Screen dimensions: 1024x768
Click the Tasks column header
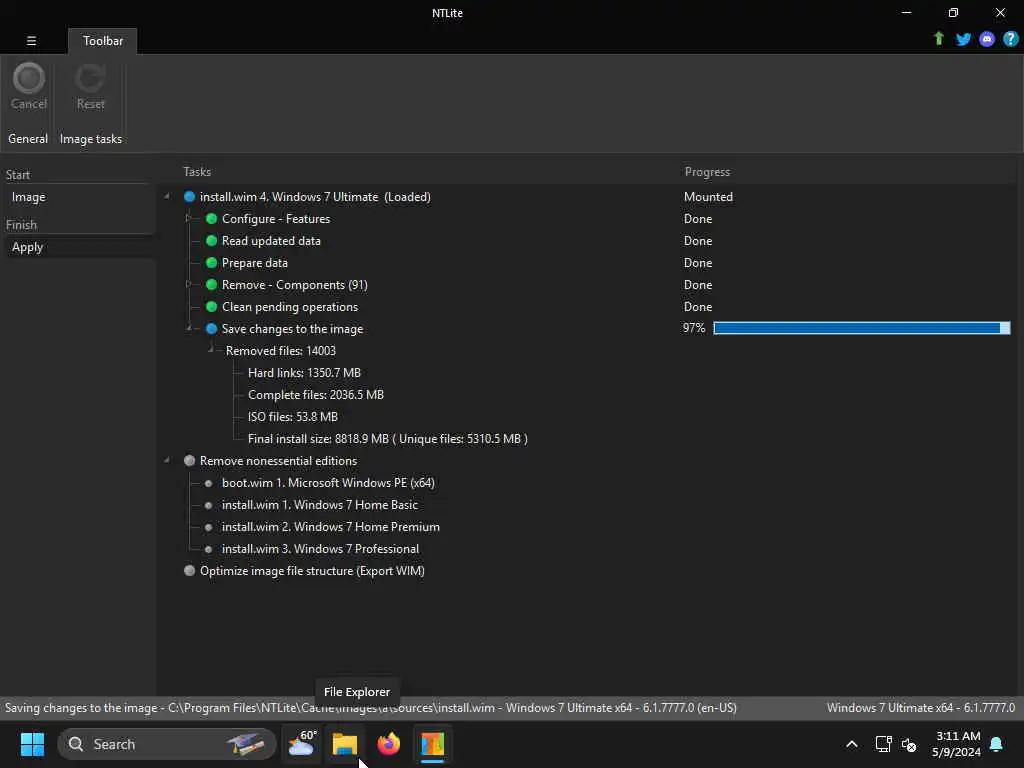197,172
